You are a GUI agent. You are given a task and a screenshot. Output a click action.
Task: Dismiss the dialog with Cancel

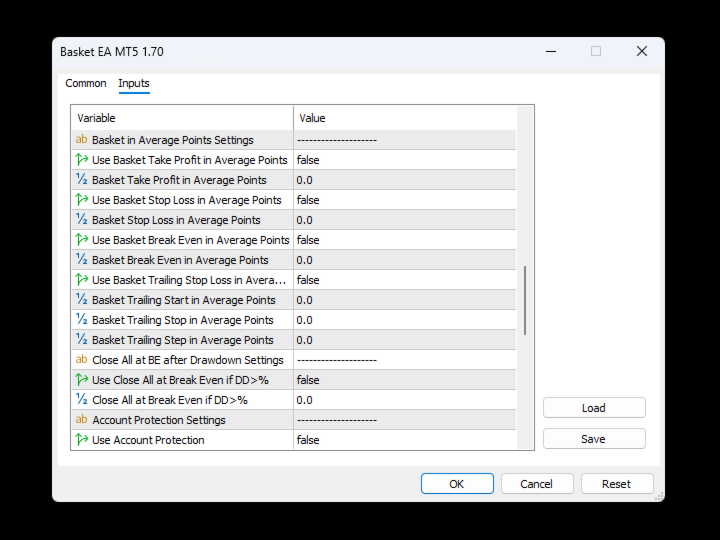pyautogui.click(x=537, y=484)
